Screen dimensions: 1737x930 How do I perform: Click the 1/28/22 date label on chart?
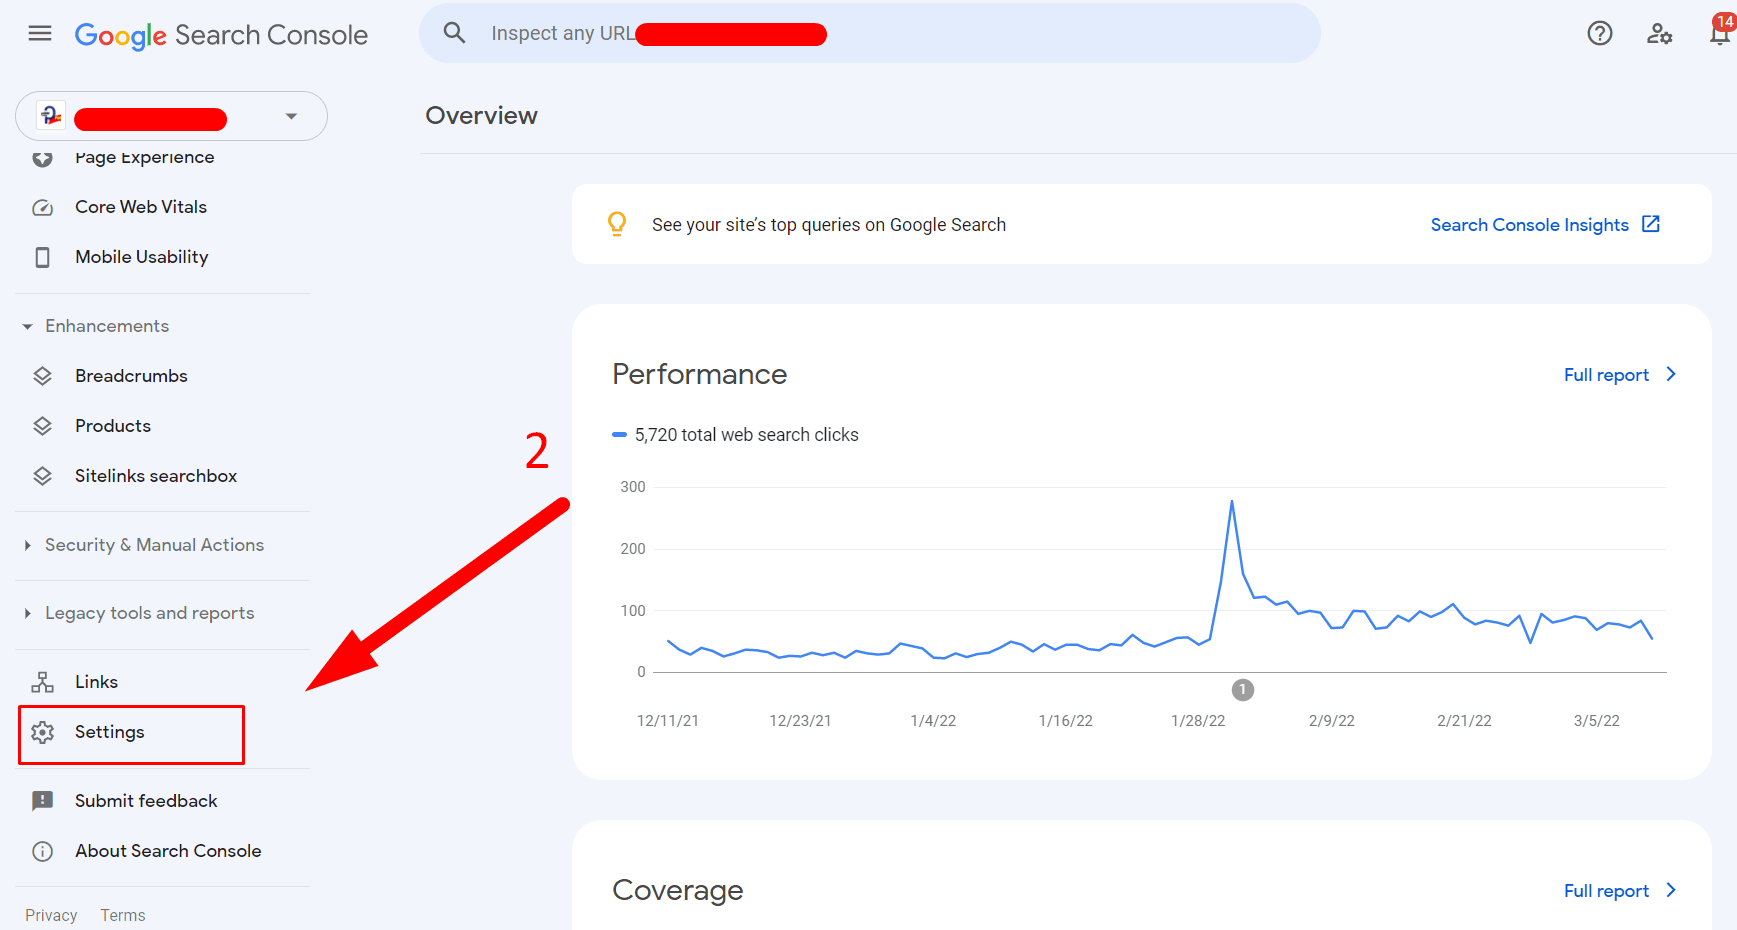[1198, 721]
